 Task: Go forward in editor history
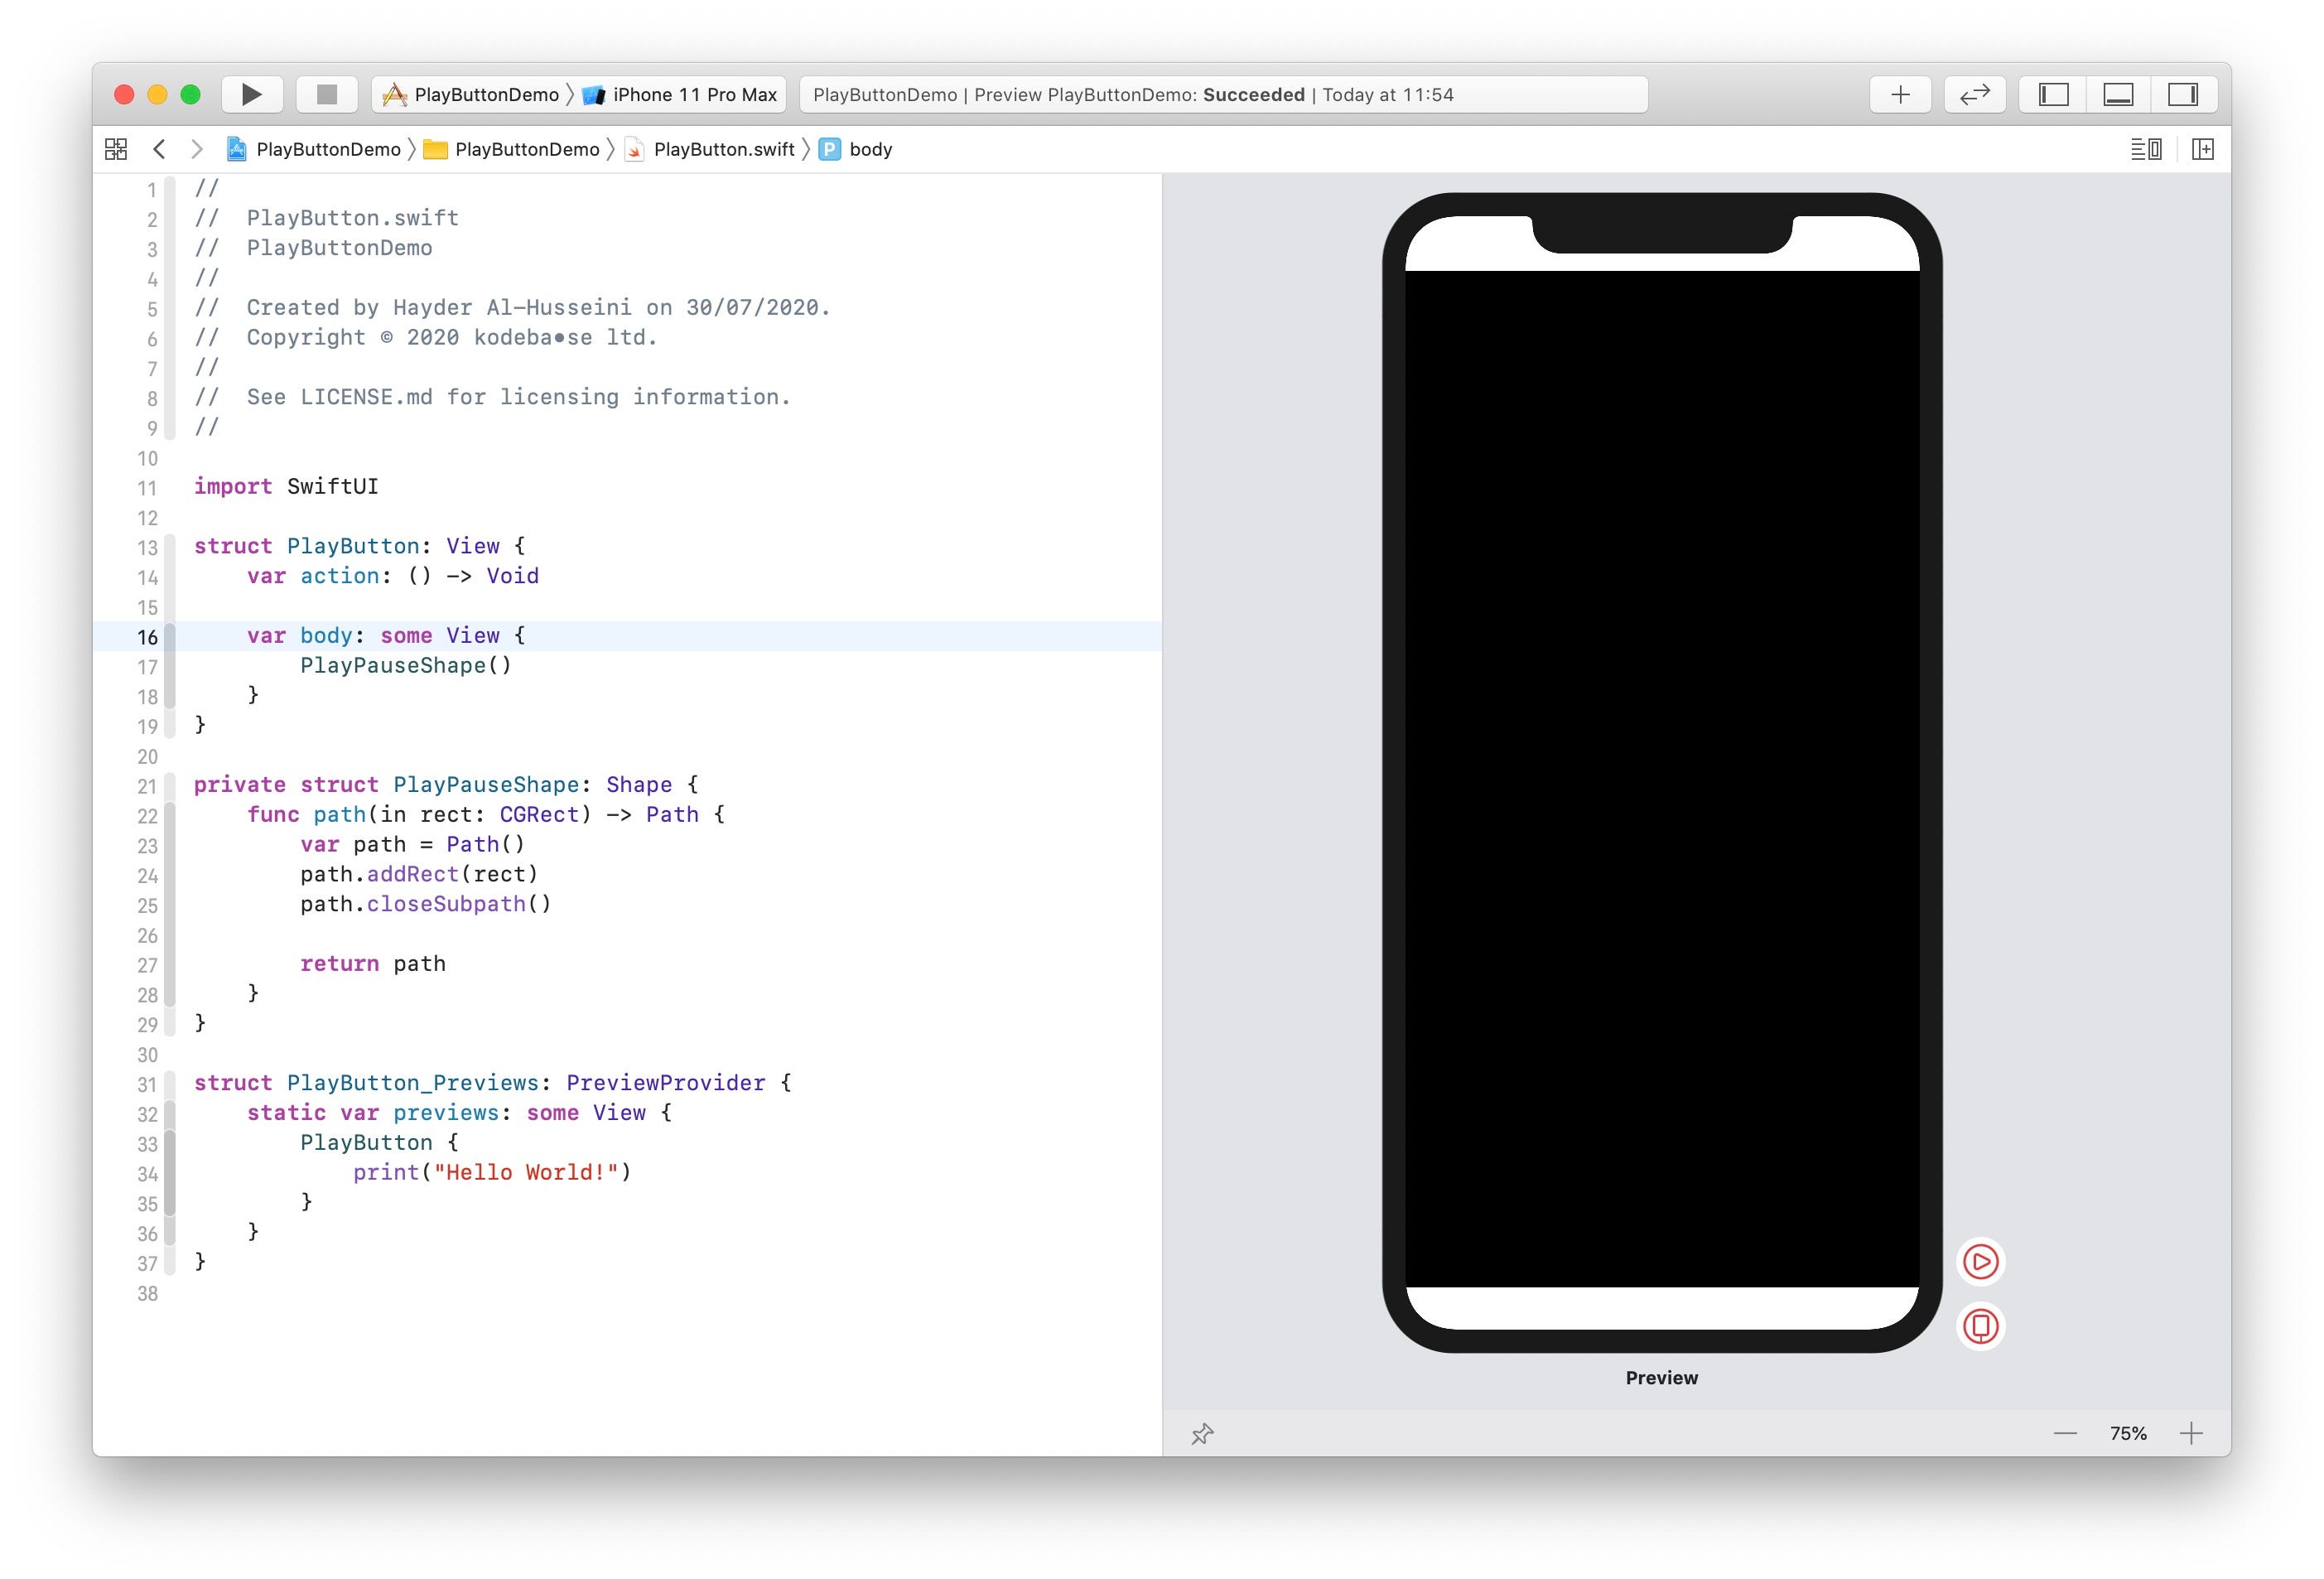click(197, 149)
